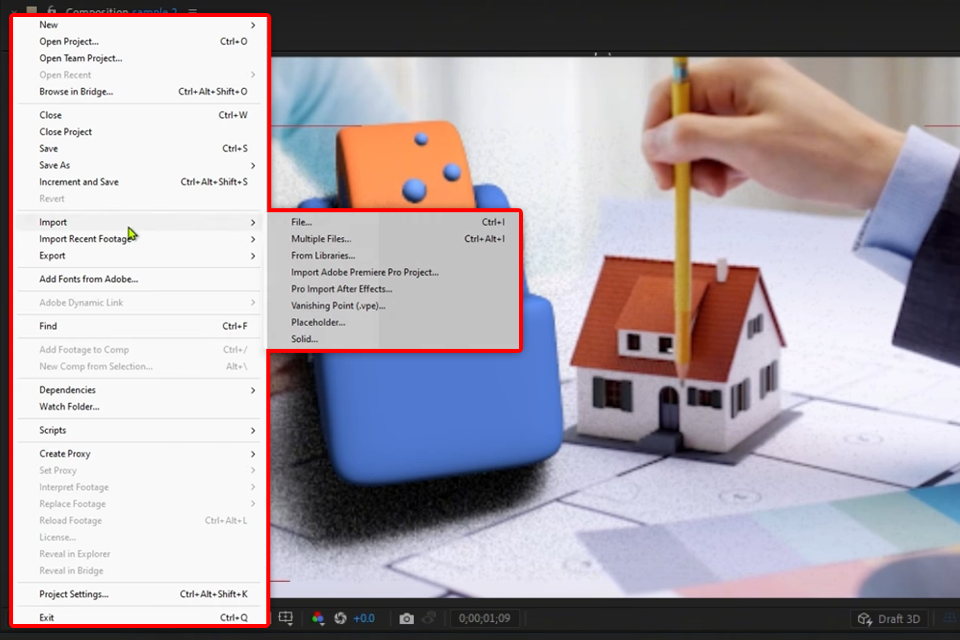Choose Solid... in the Import submenu

tap(395, 339)
